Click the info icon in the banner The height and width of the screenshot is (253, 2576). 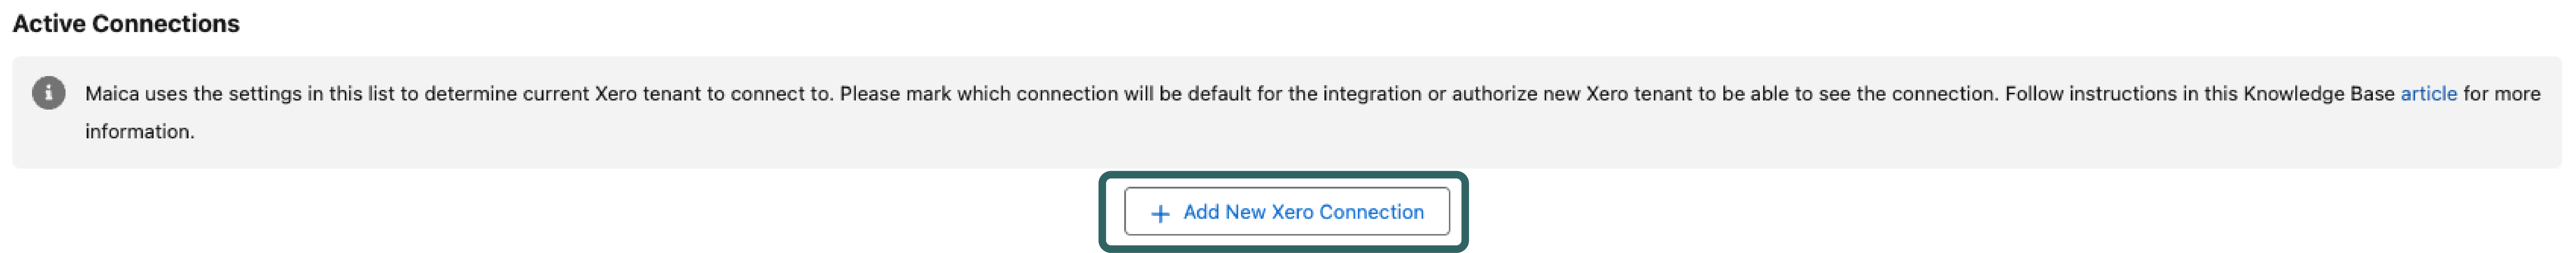tap(48, 93)
